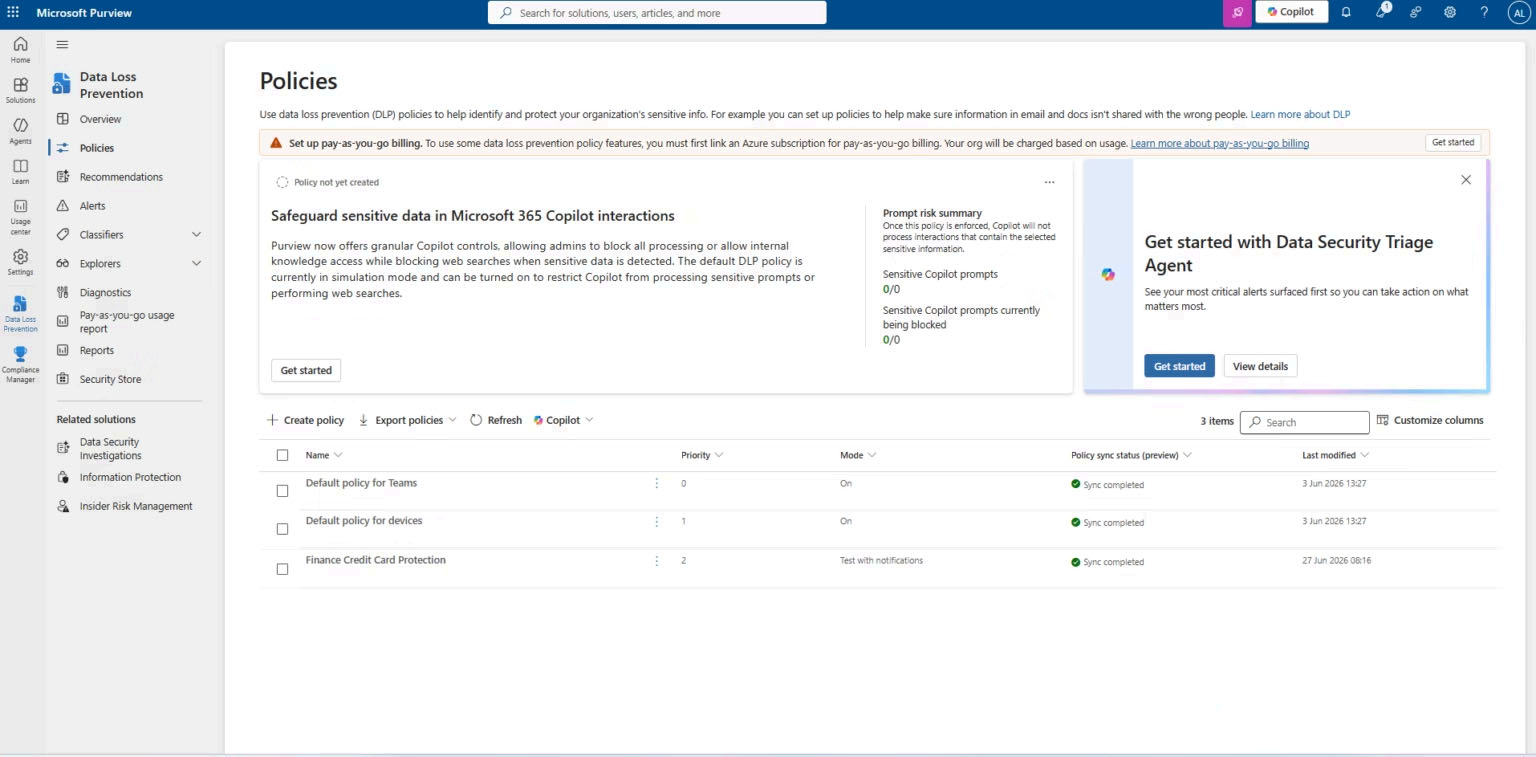
Task: Click Learn more about pay-as-you-go billing
Action: point(1219,144)
